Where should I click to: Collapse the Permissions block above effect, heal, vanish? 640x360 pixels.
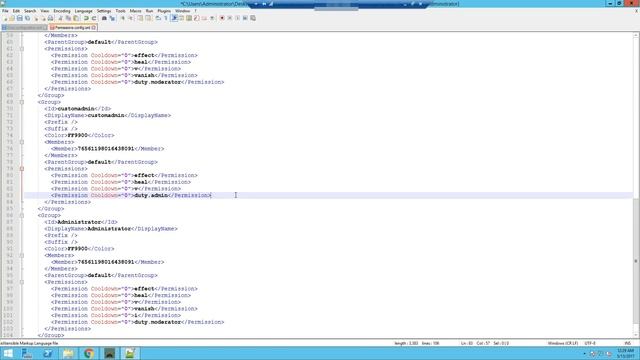click(x=22, y=49)
